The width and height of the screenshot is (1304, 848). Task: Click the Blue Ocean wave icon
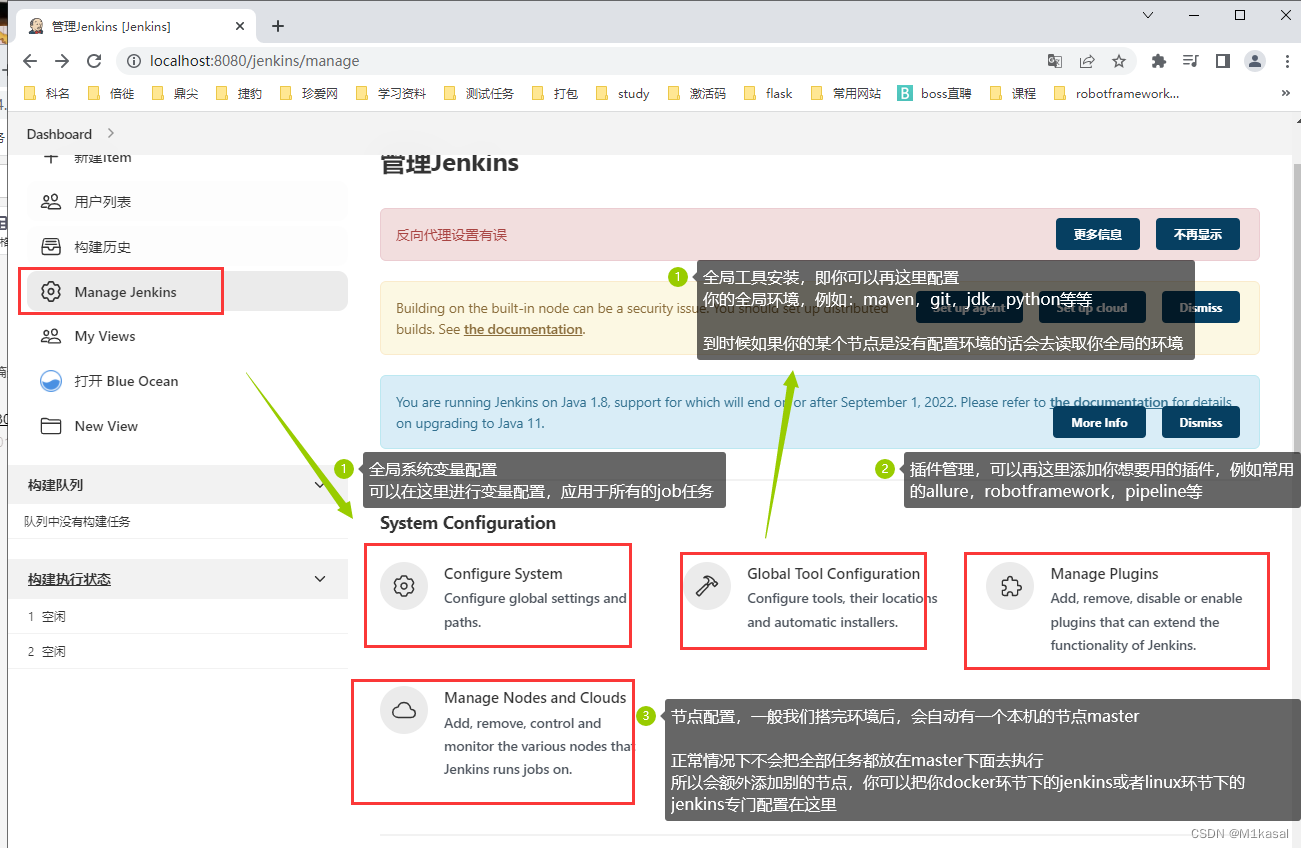point(51,381)
